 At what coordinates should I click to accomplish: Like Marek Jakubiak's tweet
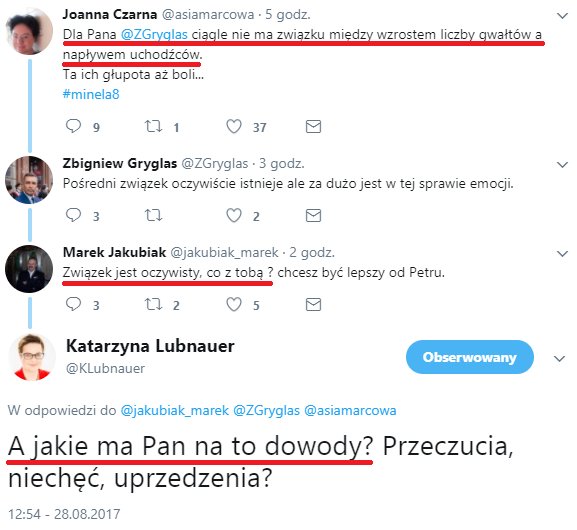[x=234, y=304]
